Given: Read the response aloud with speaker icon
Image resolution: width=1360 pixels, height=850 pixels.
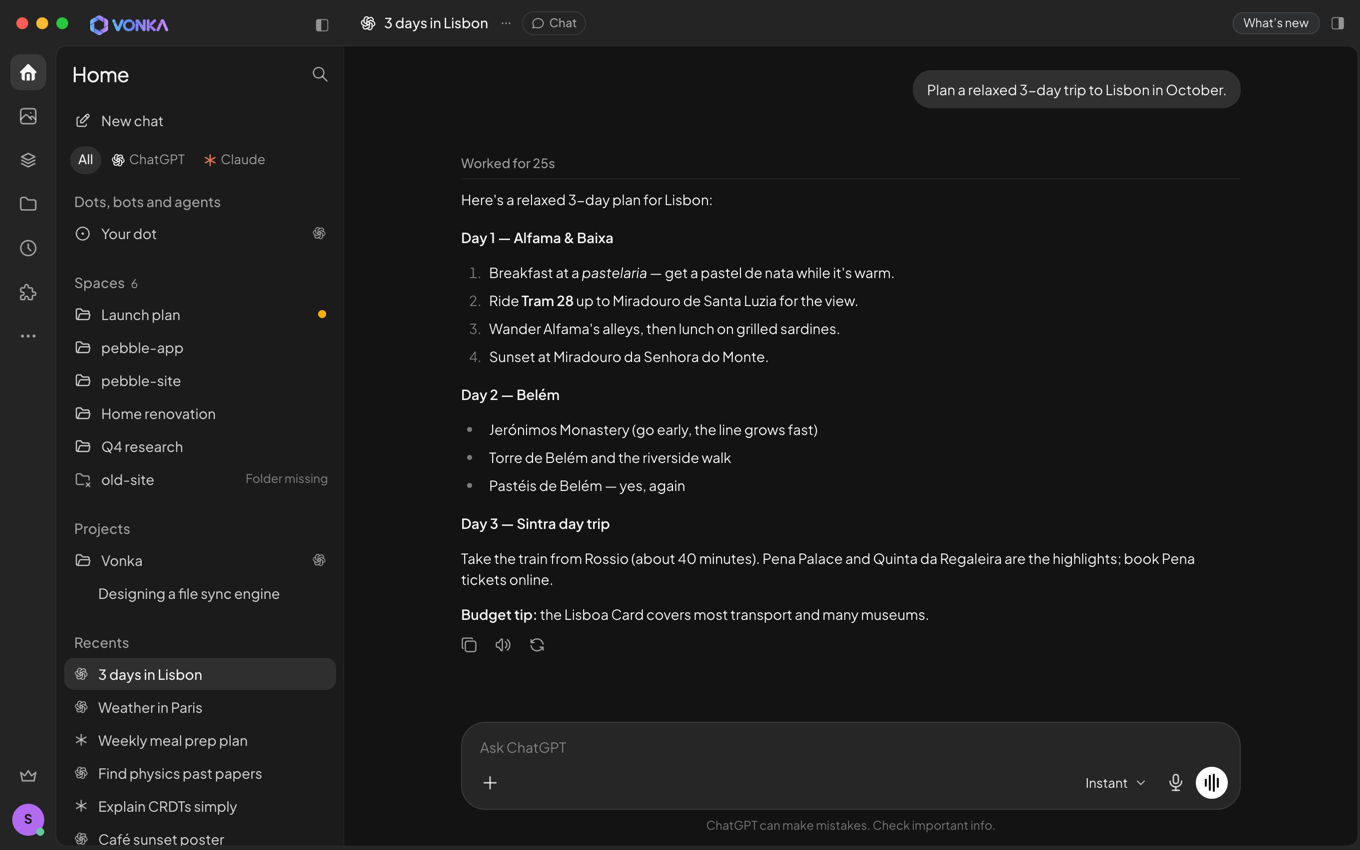Looking at the screenshot, I should coord(503,645).
